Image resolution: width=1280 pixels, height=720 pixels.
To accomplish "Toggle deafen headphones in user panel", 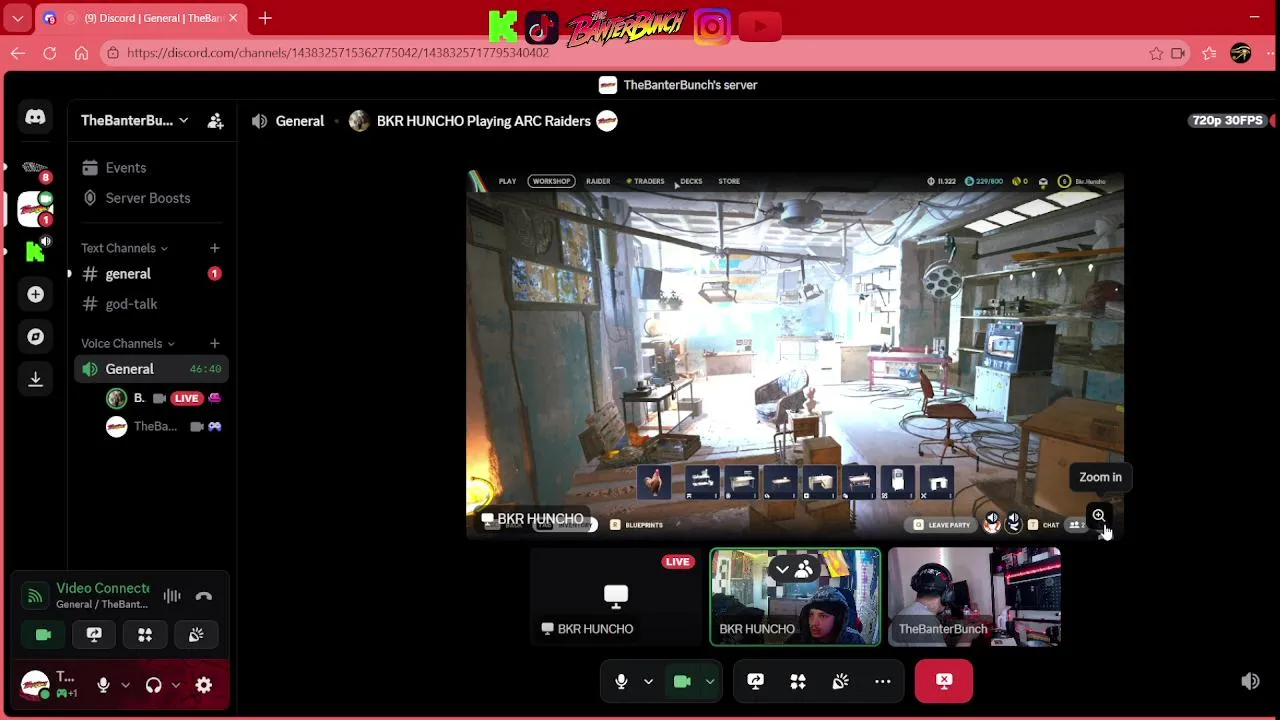I will [x=153, y=685].
